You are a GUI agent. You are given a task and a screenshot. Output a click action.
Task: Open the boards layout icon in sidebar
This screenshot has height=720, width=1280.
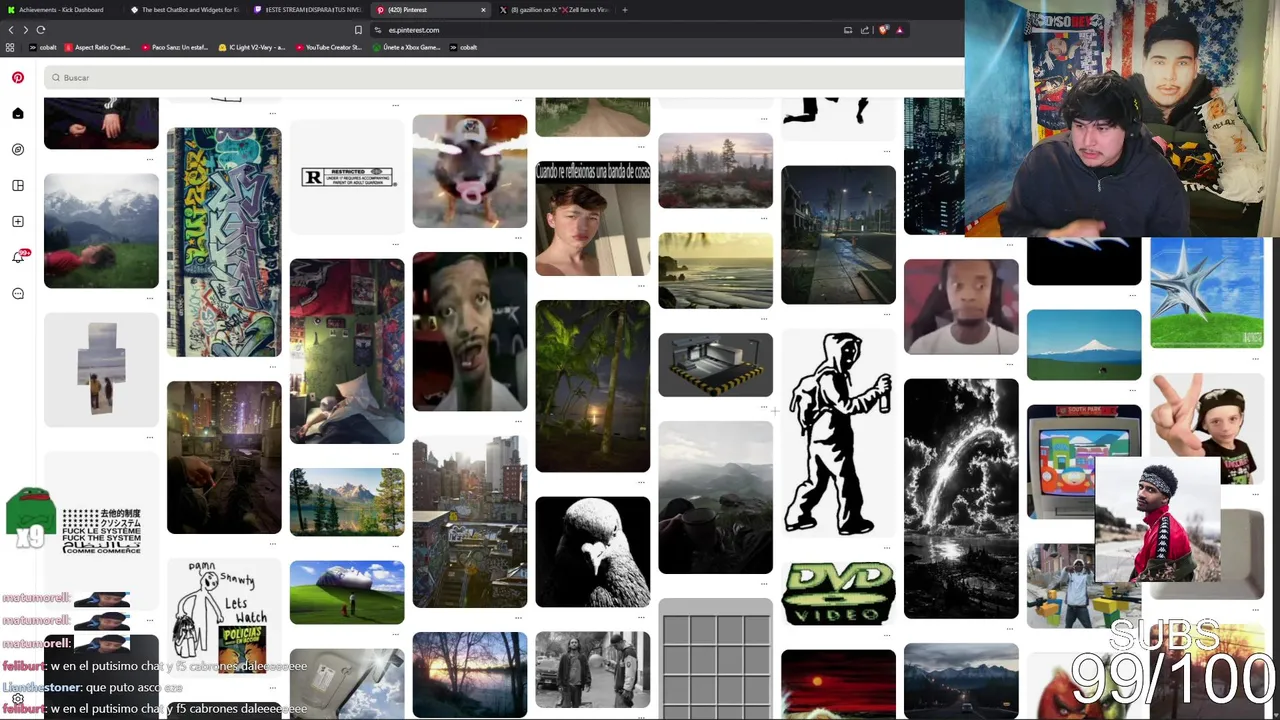18,185
